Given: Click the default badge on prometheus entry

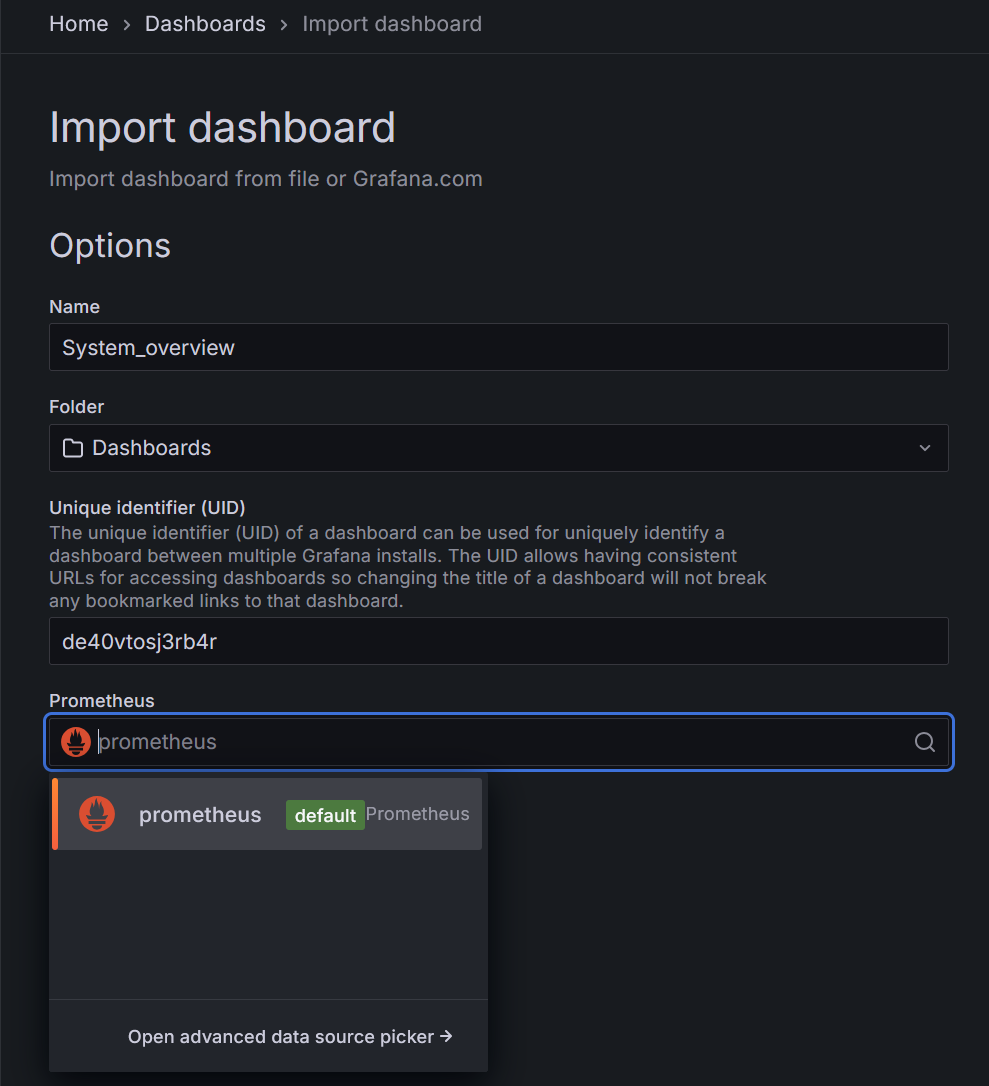Looking at the screenshot, I should coord(325,814).
